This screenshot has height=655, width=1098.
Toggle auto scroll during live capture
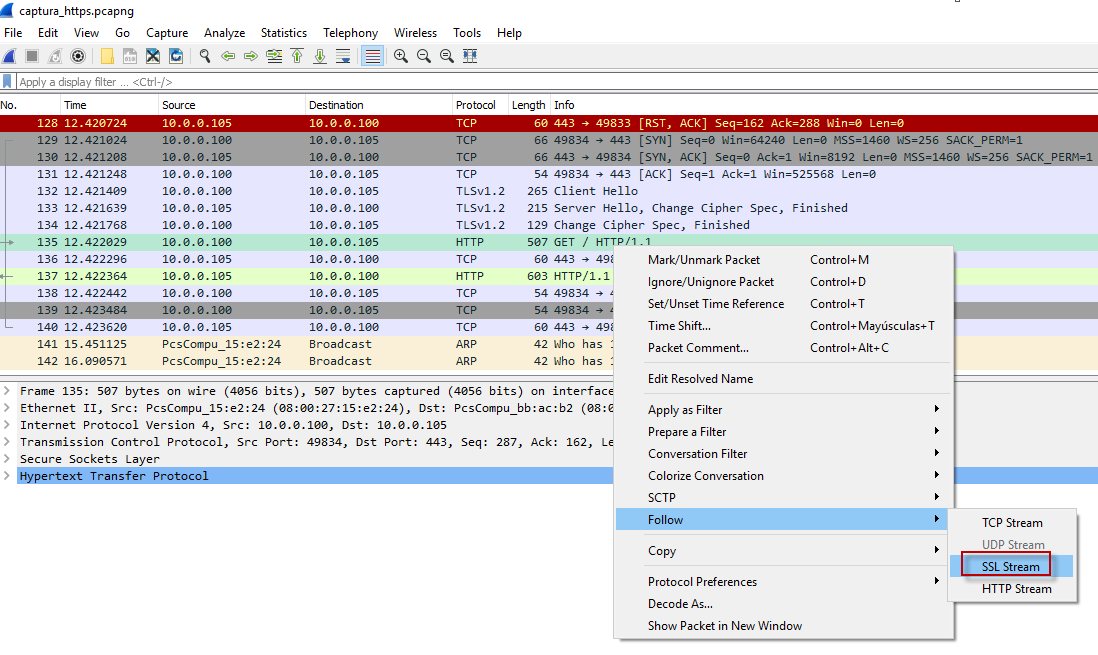pyautogui.click(x=342, y=56)
